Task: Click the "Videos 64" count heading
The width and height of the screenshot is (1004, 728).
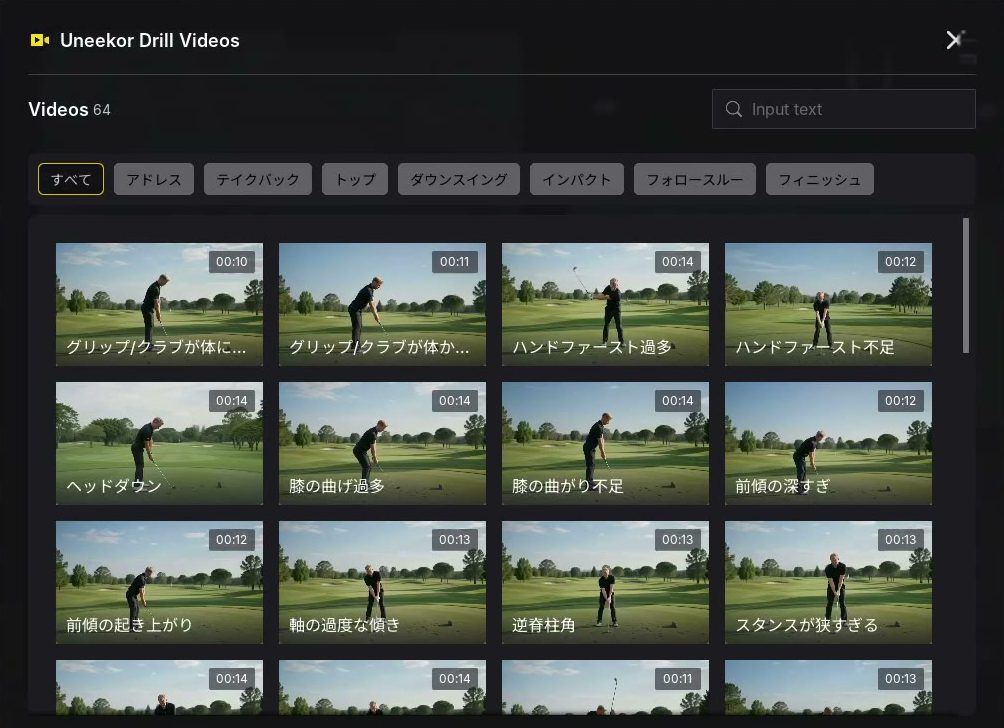Action: 69,109
